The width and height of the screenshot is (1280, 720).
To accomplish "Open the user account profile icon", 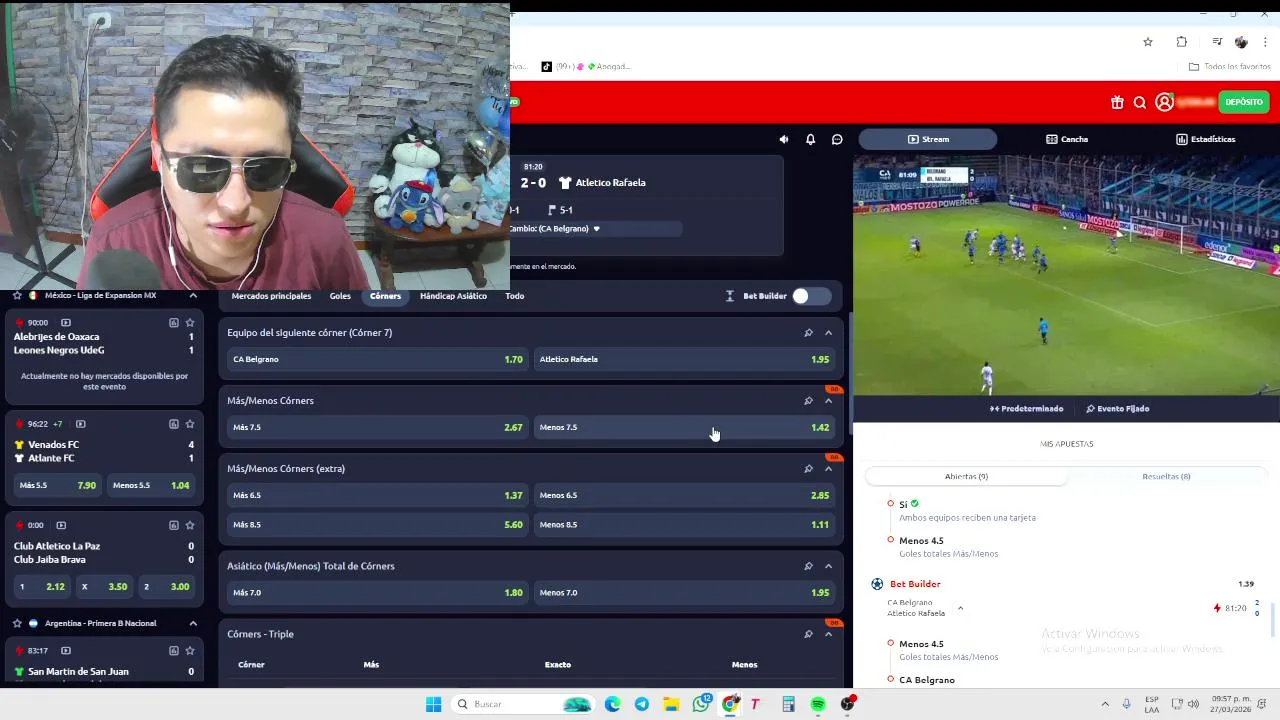I will pos(1164,102).
